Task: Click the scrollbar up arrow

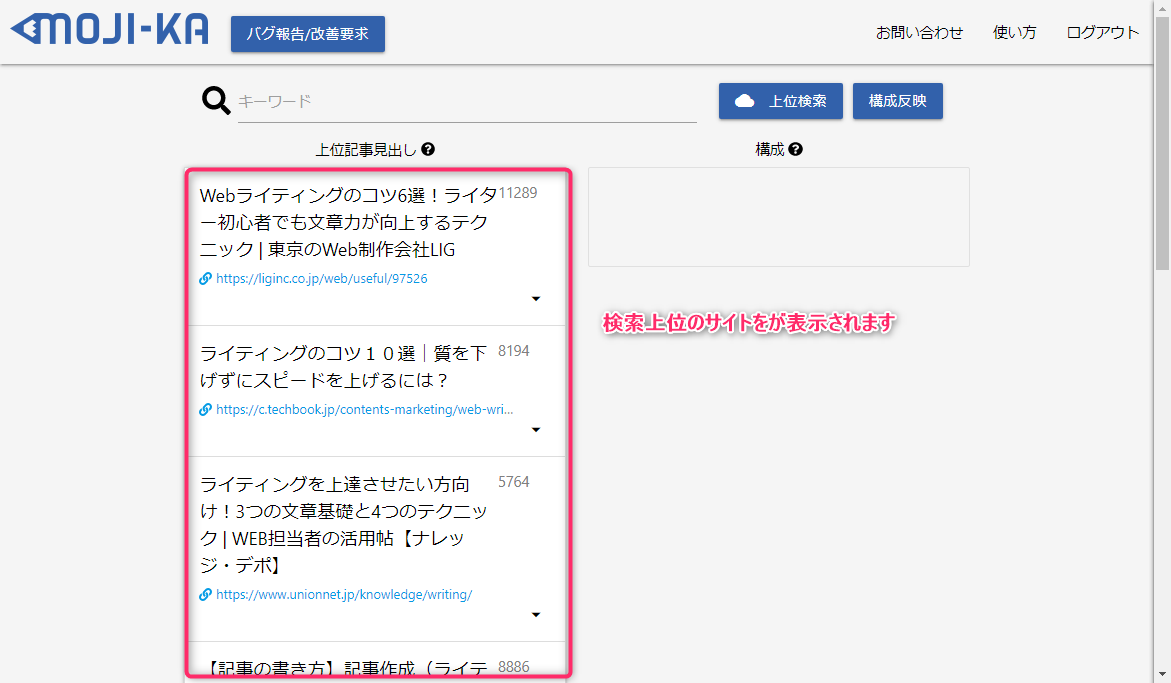Action: 1163,7
